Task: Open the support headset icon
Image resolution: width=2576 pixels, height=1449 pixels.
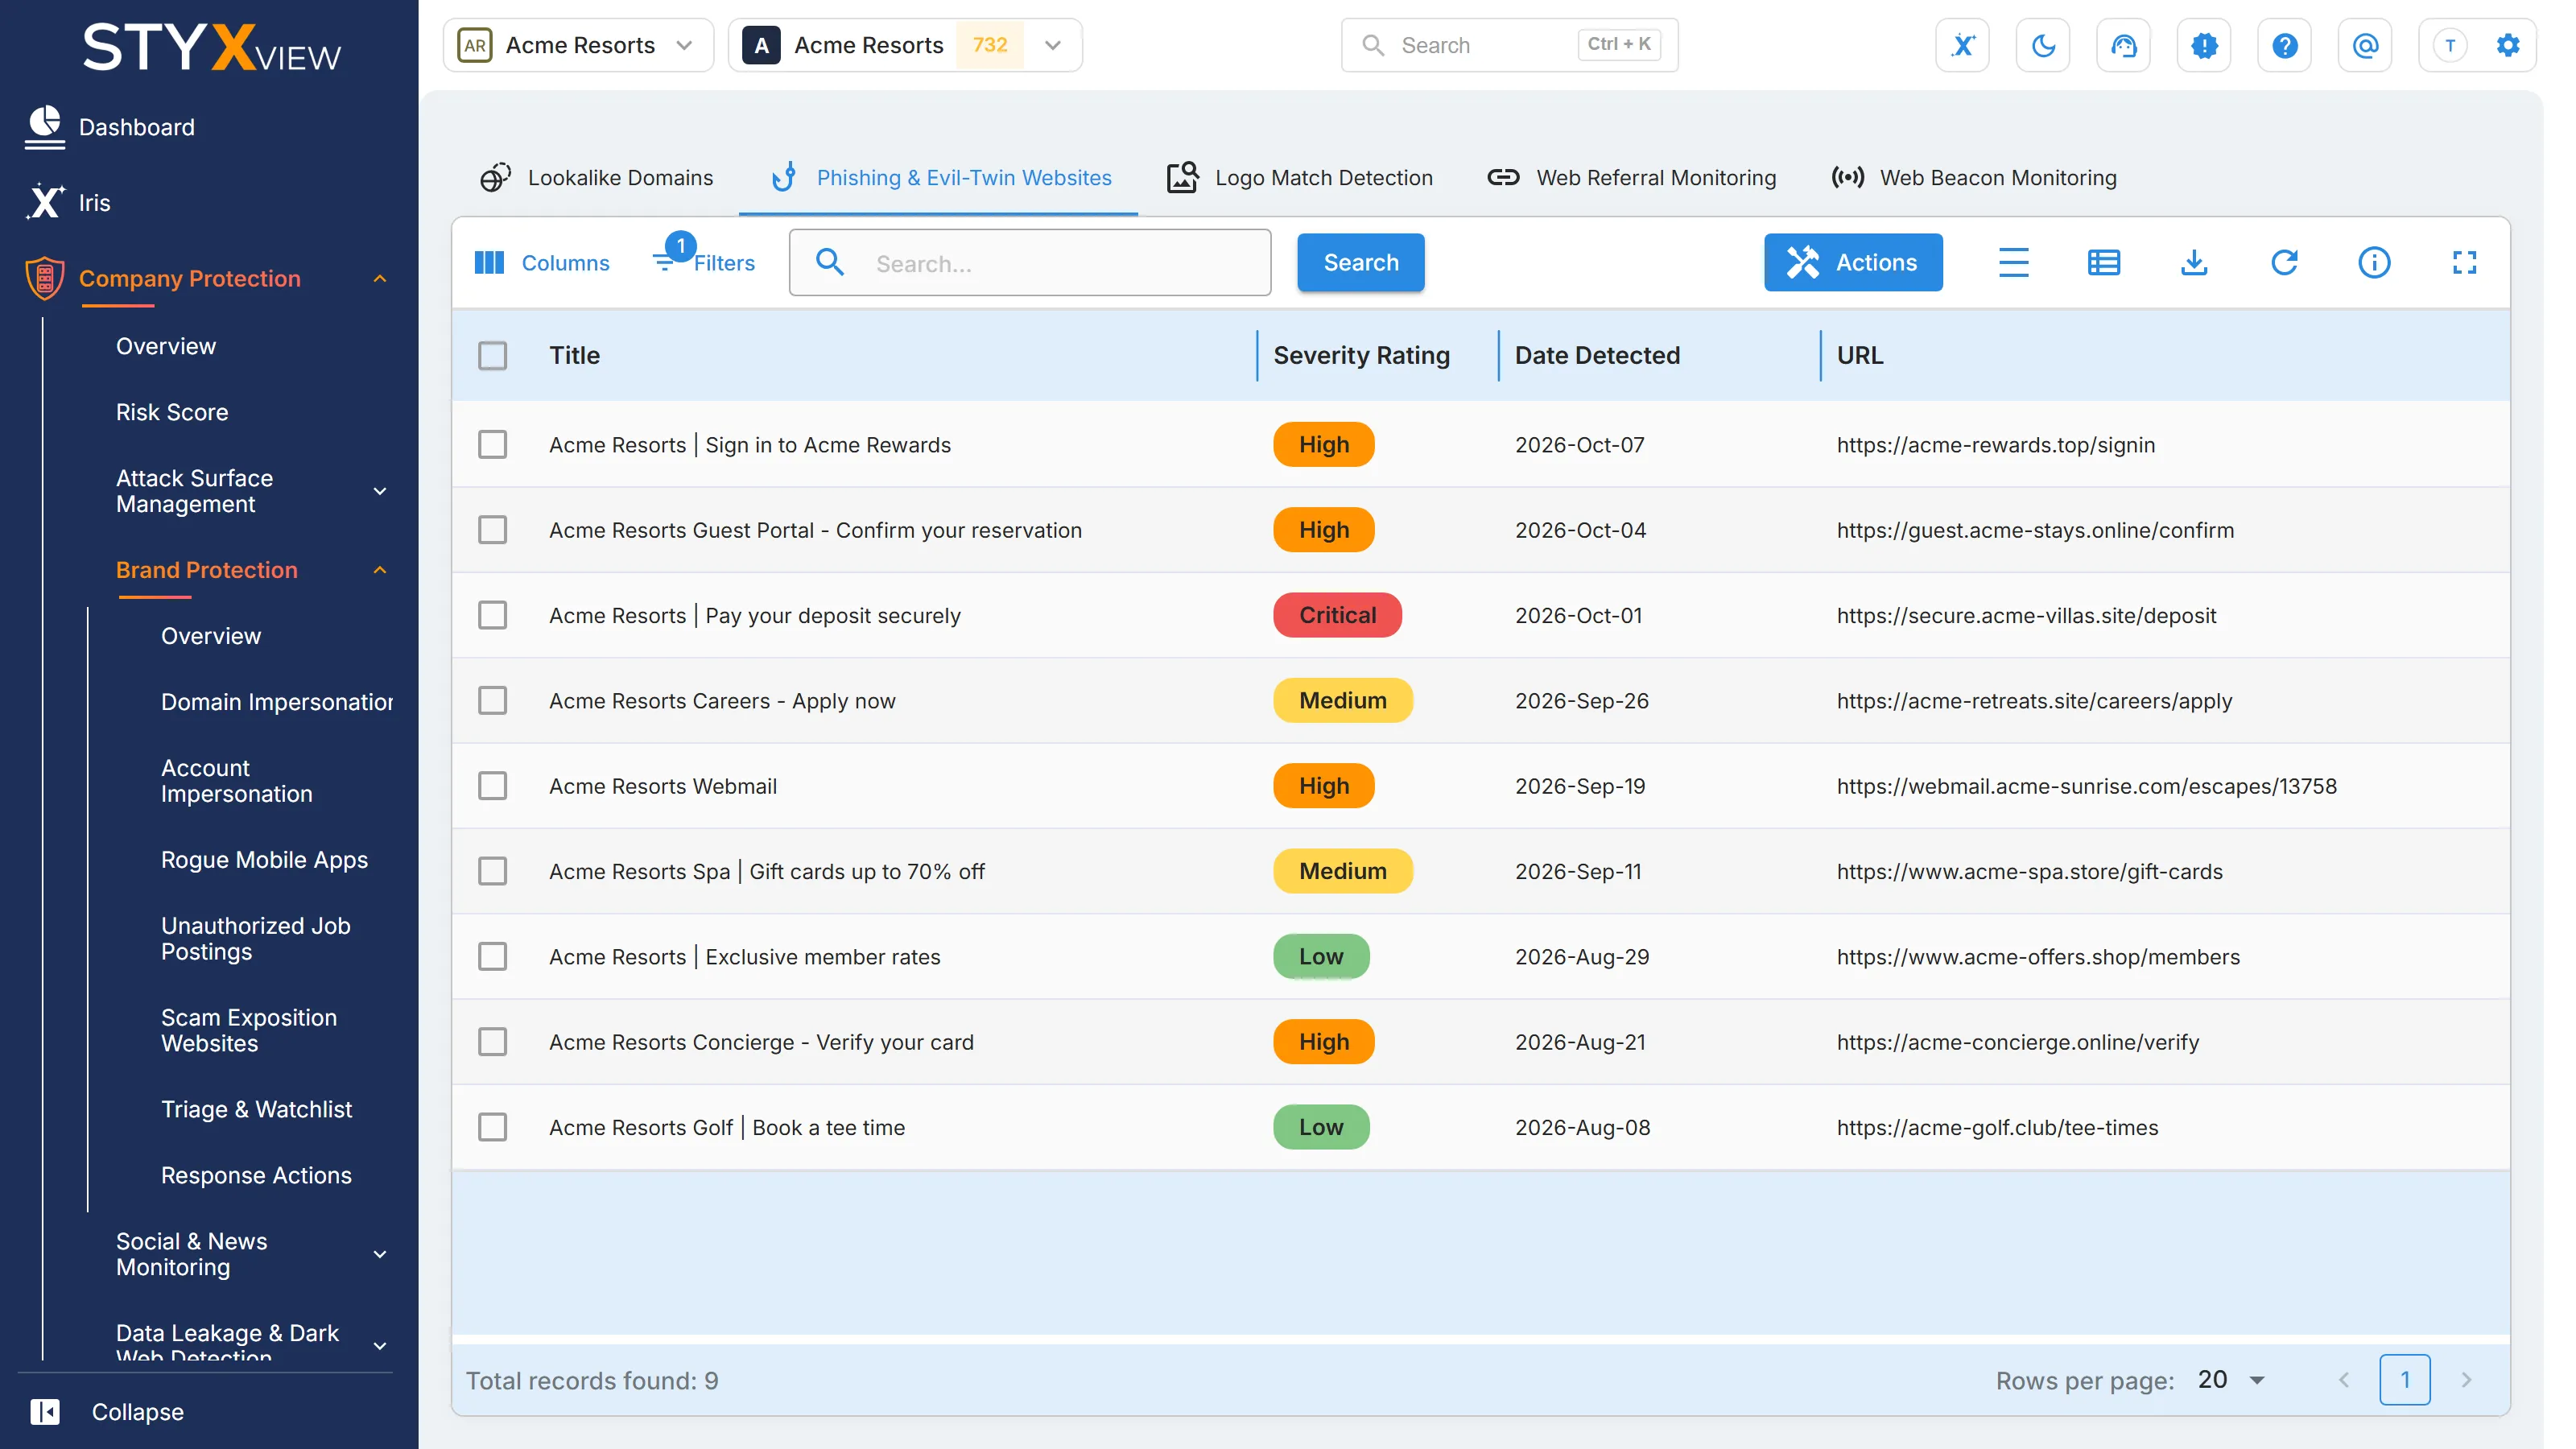Action: (x=2123, y=45)
